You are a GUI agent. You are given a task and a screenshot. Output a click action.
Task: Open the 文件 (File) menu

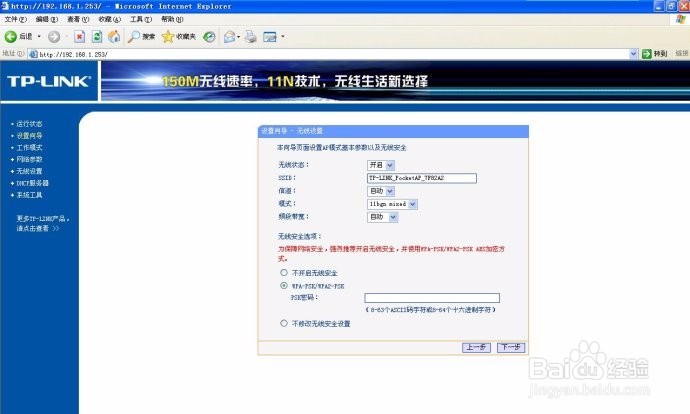15,19
